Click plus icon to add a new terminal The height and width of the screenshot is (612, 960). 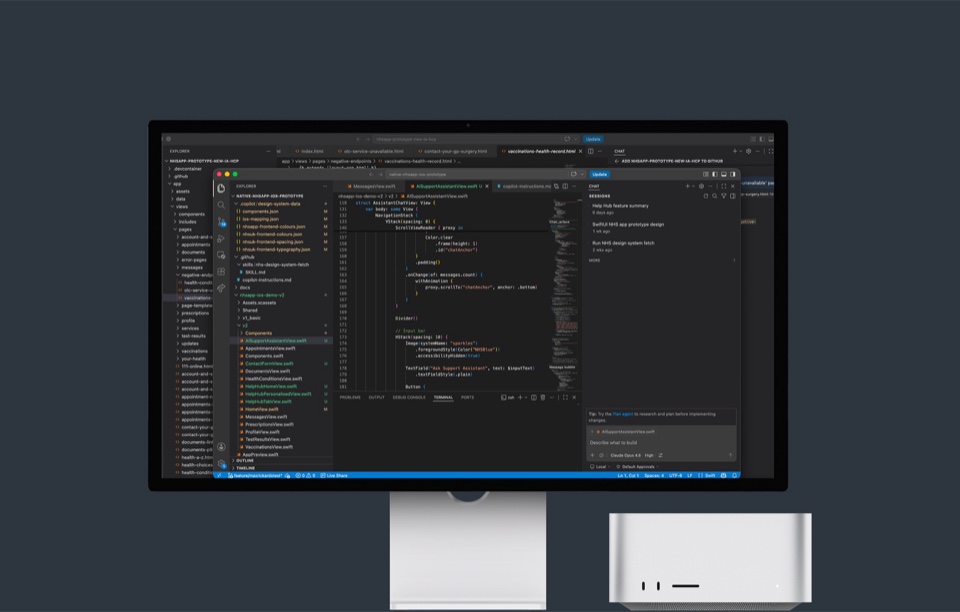point(520,397)
